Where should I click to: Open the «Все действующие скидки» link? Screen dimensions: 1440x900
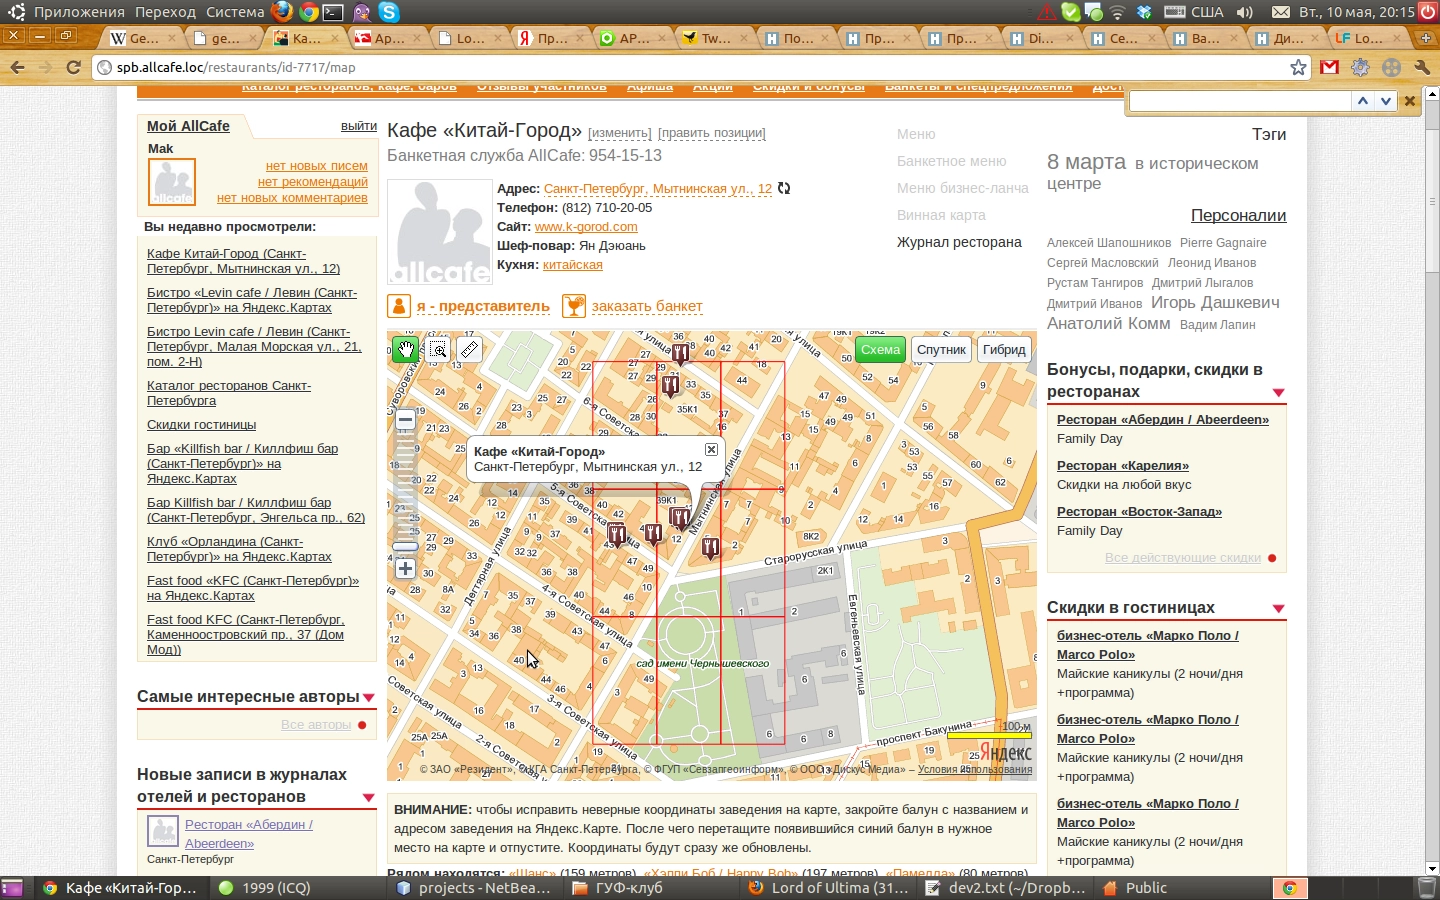click(1183, 558)
